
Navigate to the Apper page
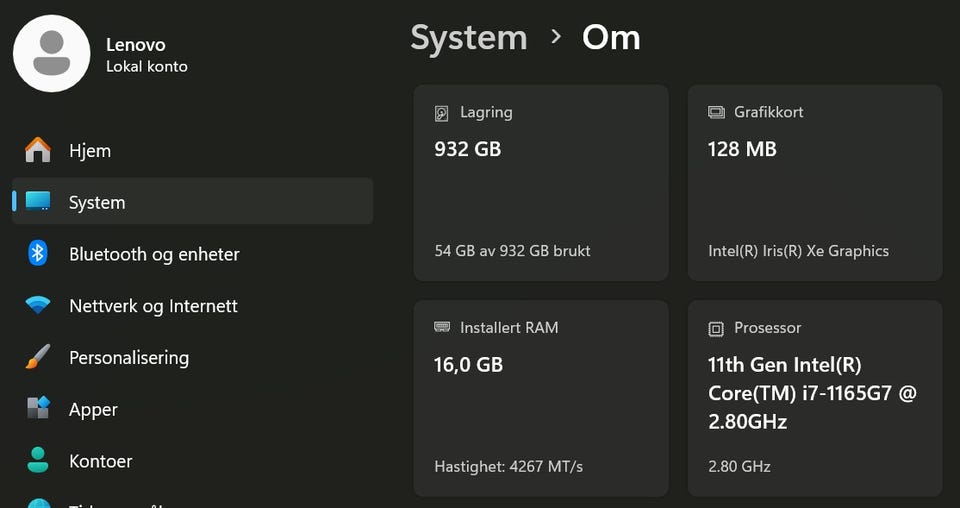tap(93, 409)
